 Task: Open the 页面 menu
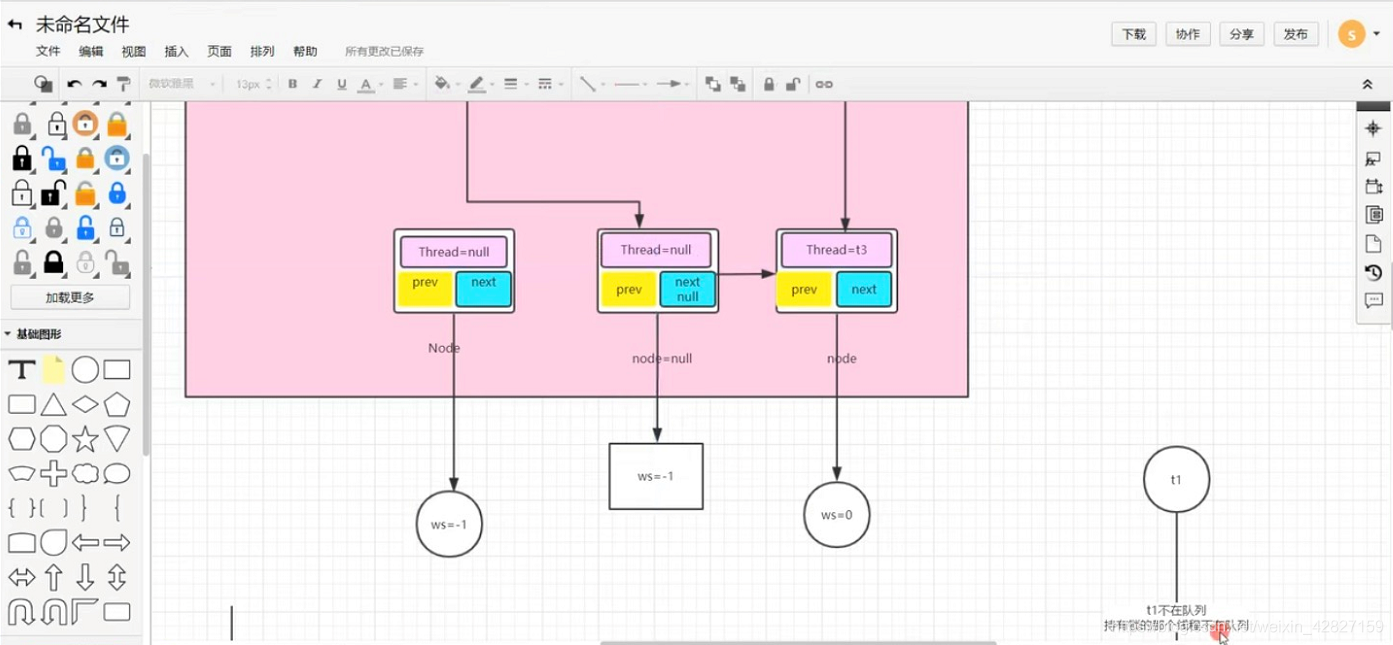point(219,51)
